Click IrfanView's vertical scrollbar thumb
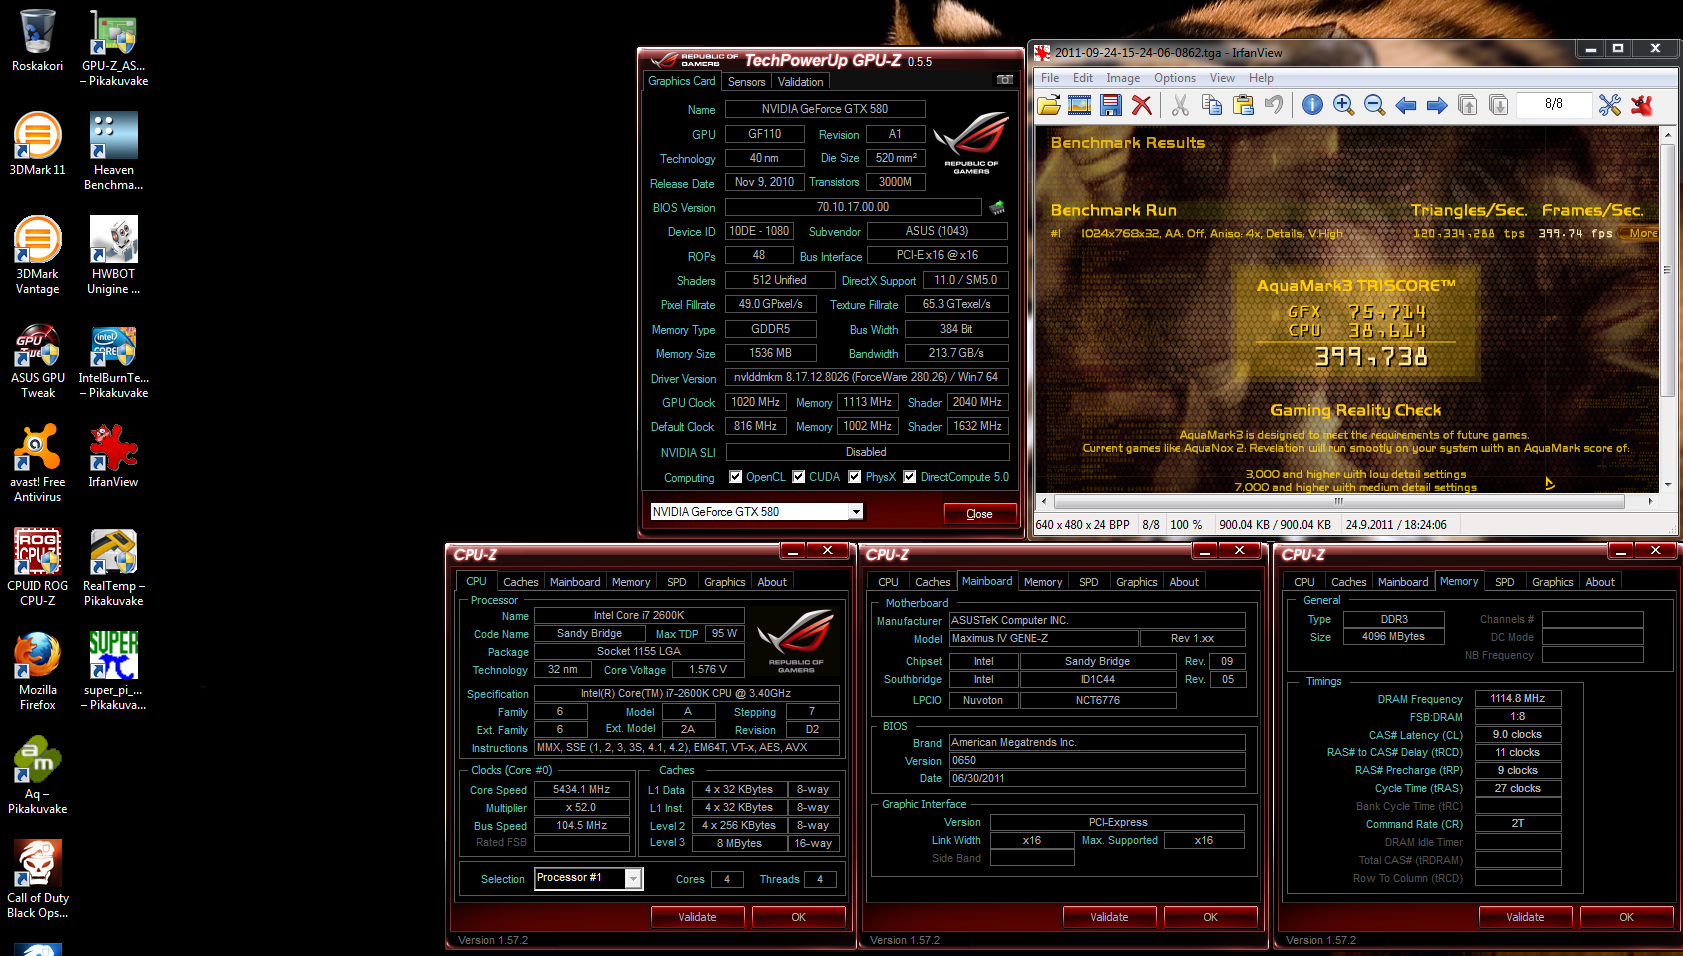1683x956 pixels. (x=1667, y=270)
